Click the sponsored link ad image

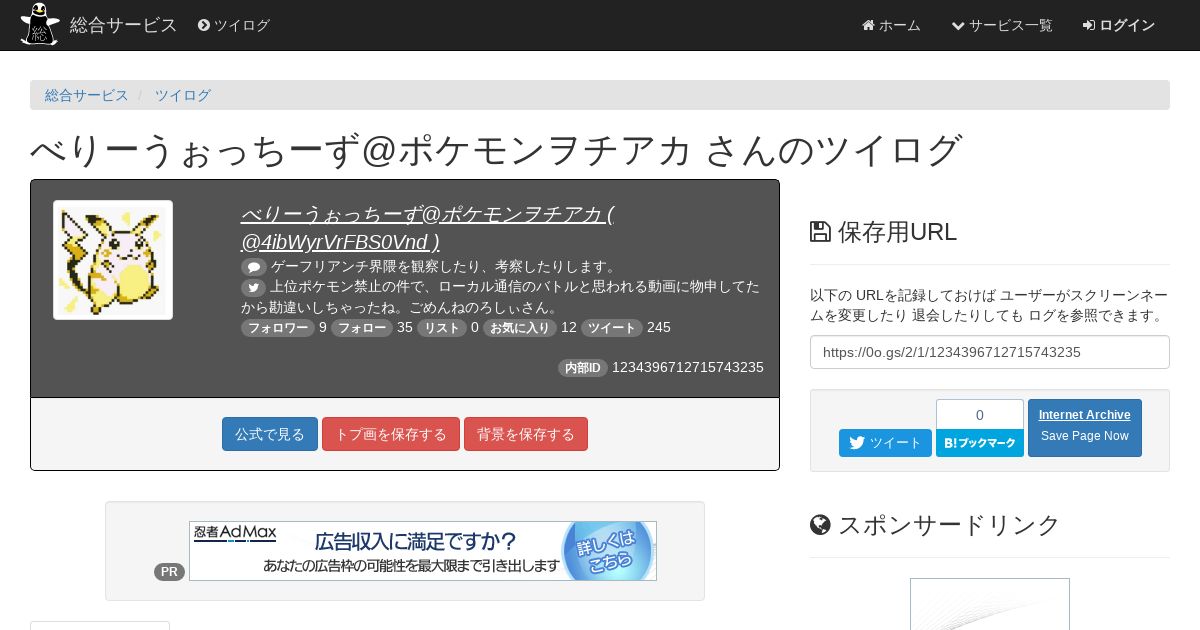990,604
